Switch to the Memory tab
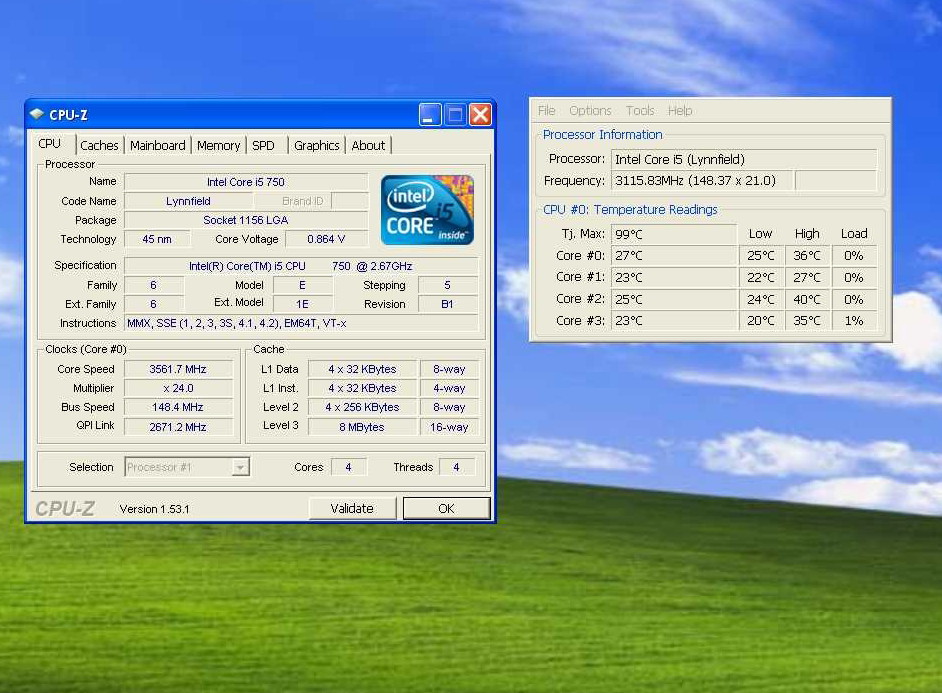Screen dimensions: 942x693 (218, 145)
